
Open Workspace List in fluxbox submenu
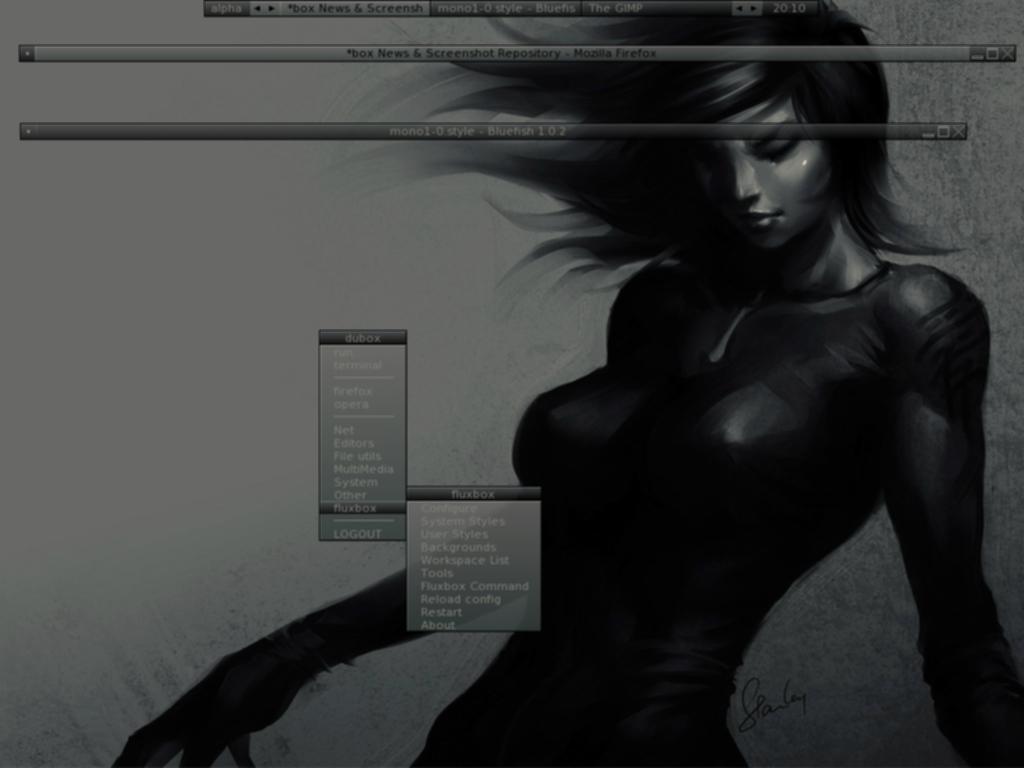473,560
